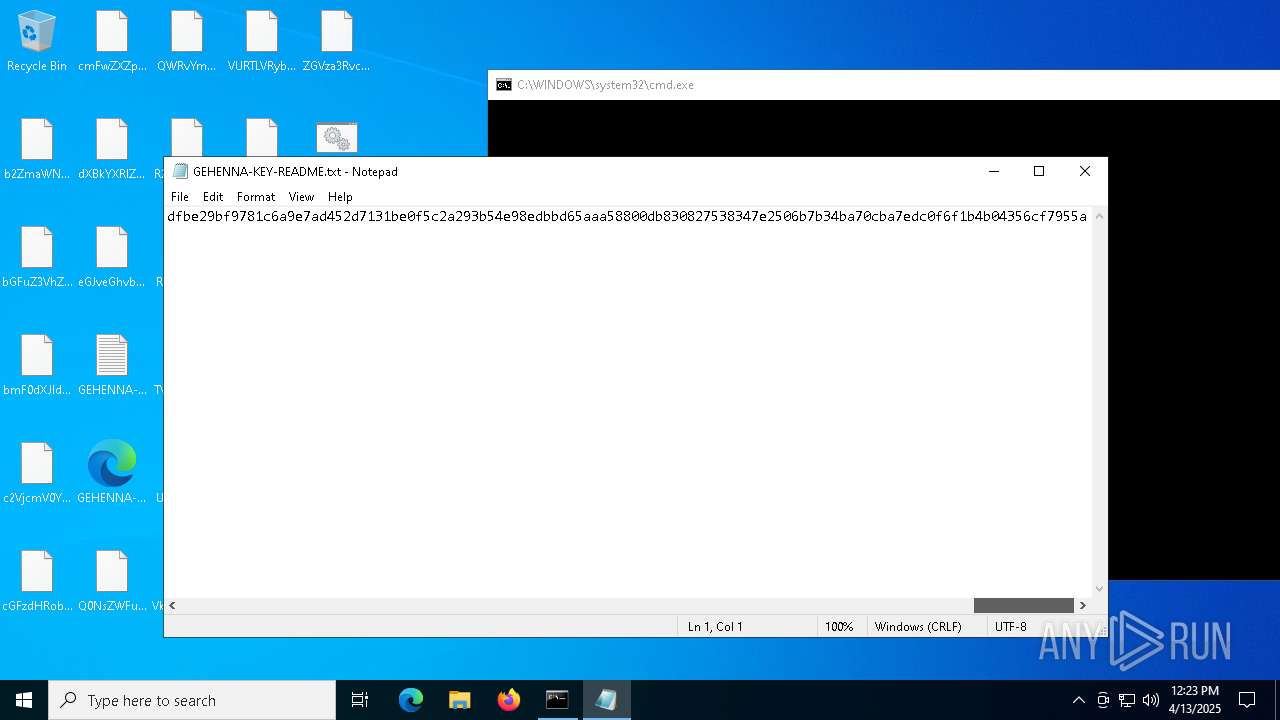Click the taskbar clock showing 12:23 PM
This screenshot has width=1280, height=720.
(1194, 700)
